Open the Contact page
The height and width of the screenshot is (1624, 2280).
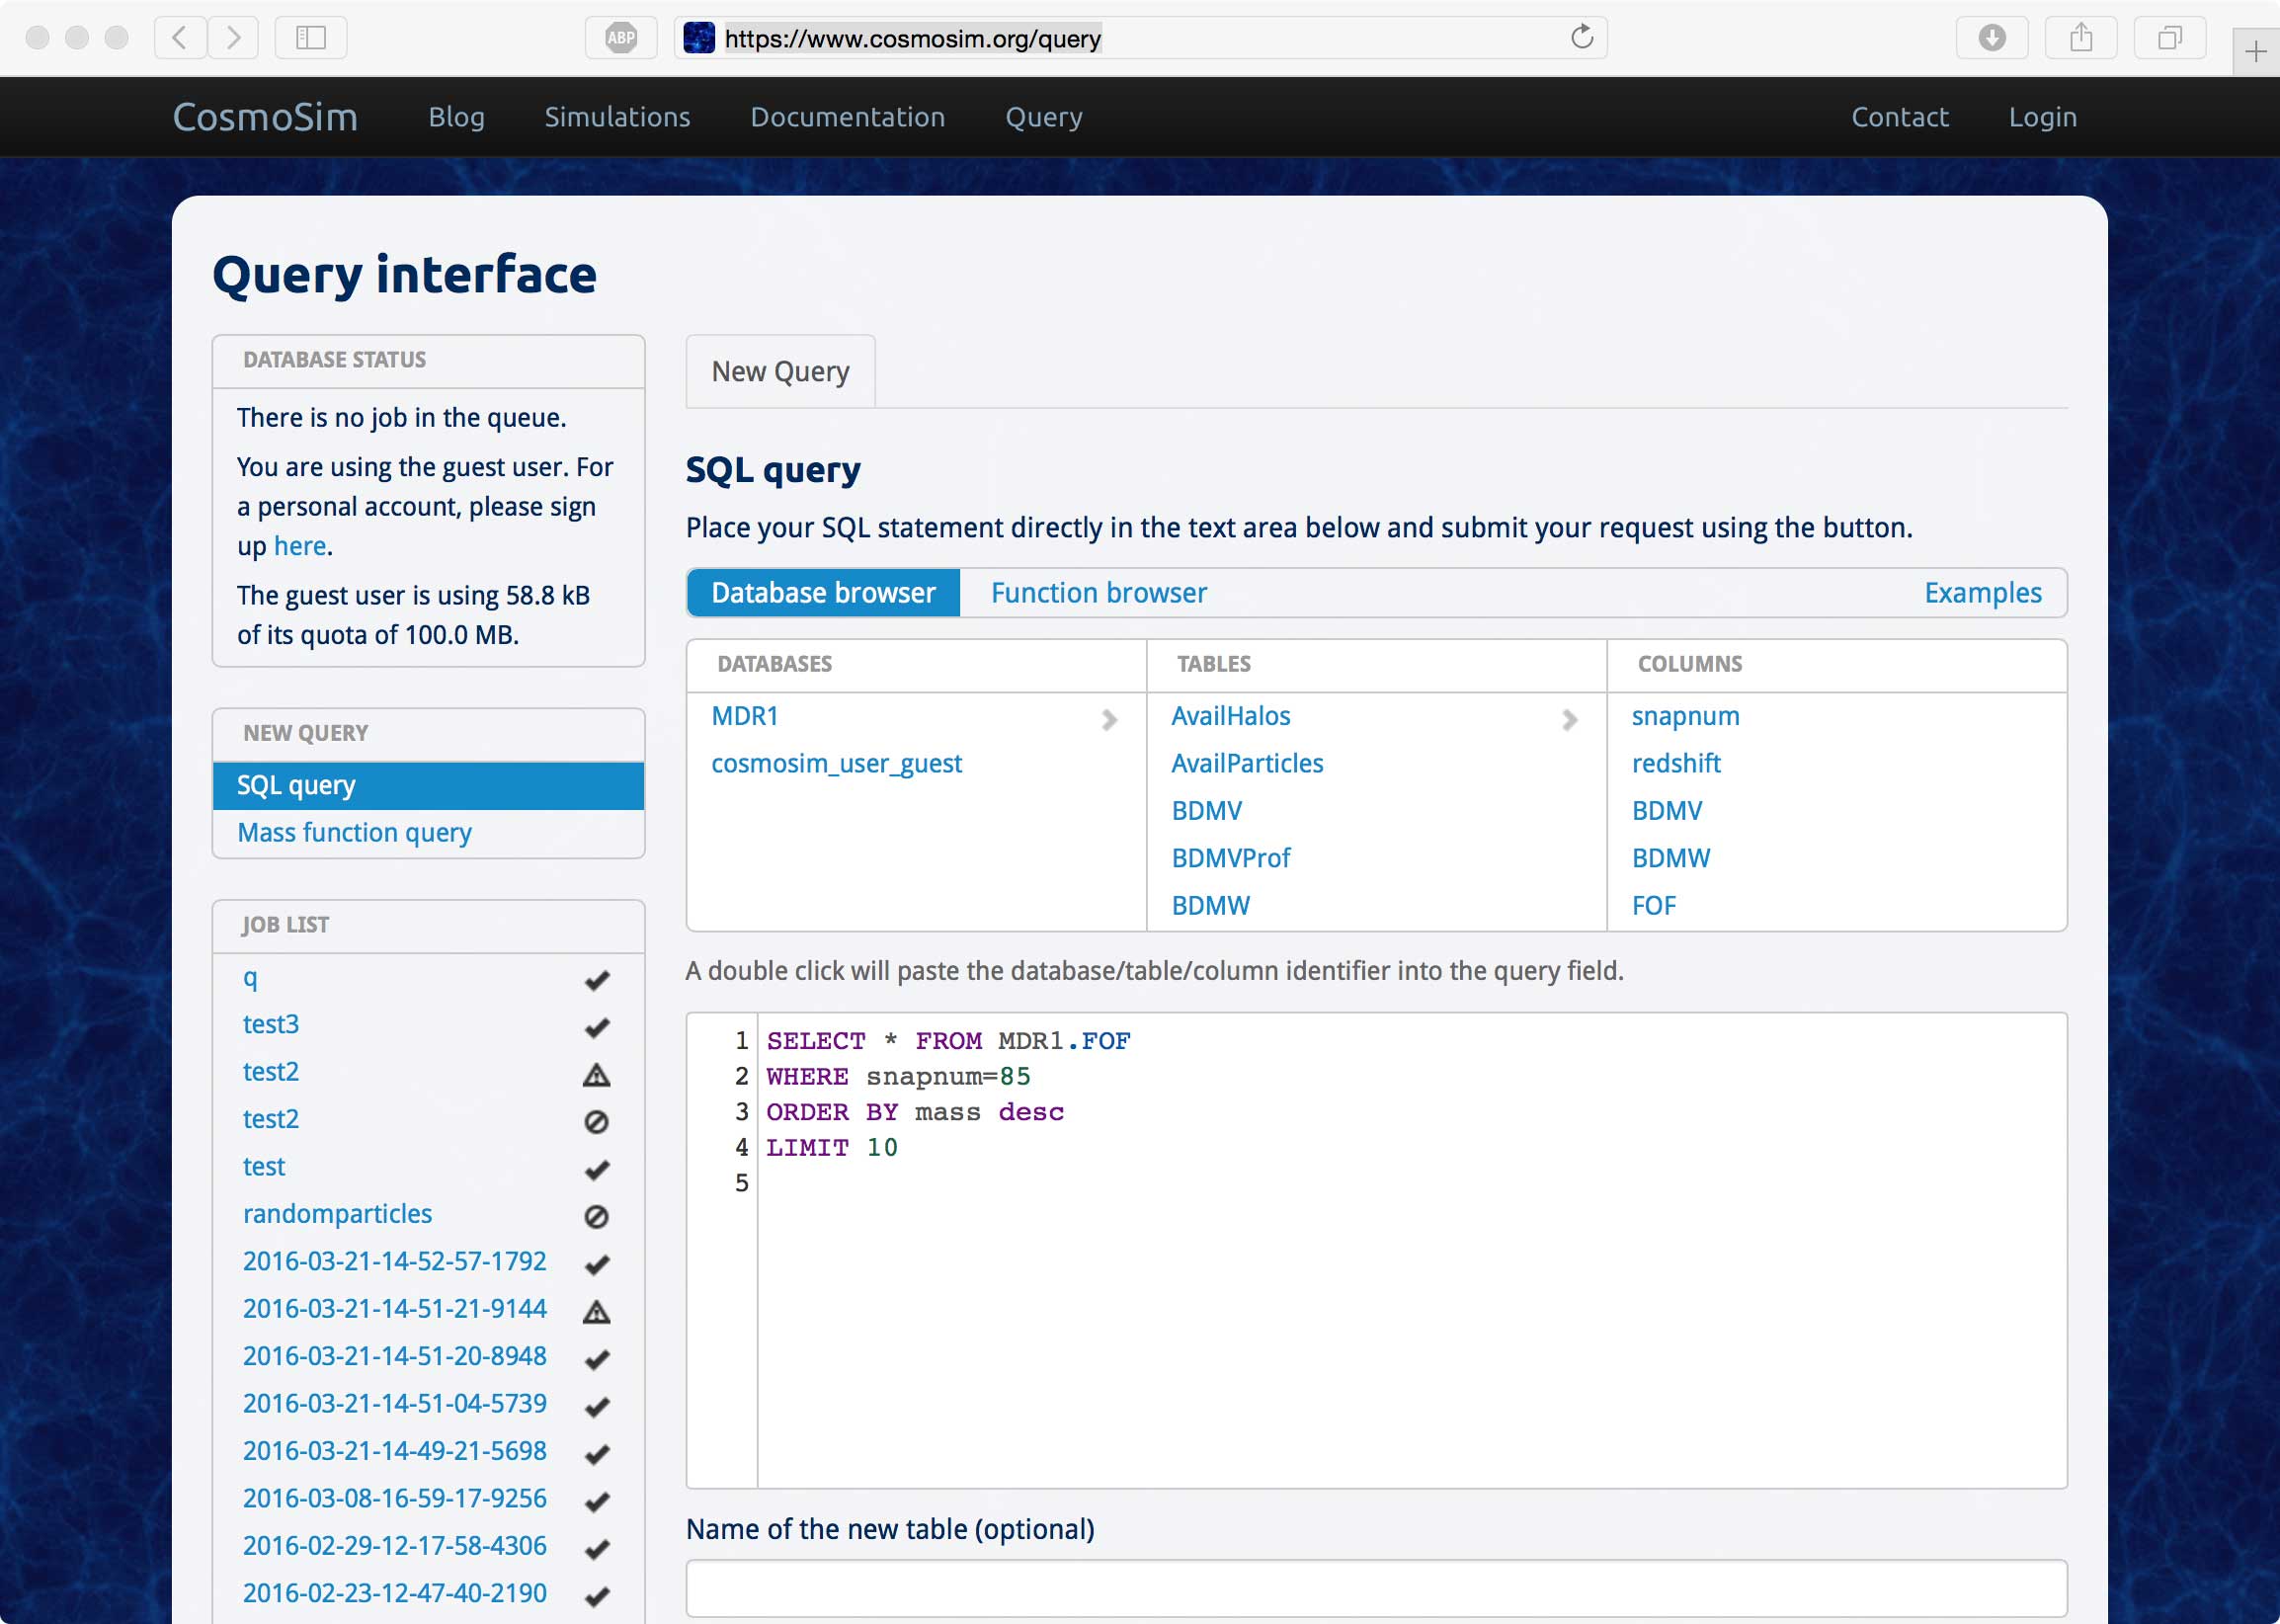coord(1900,117)
